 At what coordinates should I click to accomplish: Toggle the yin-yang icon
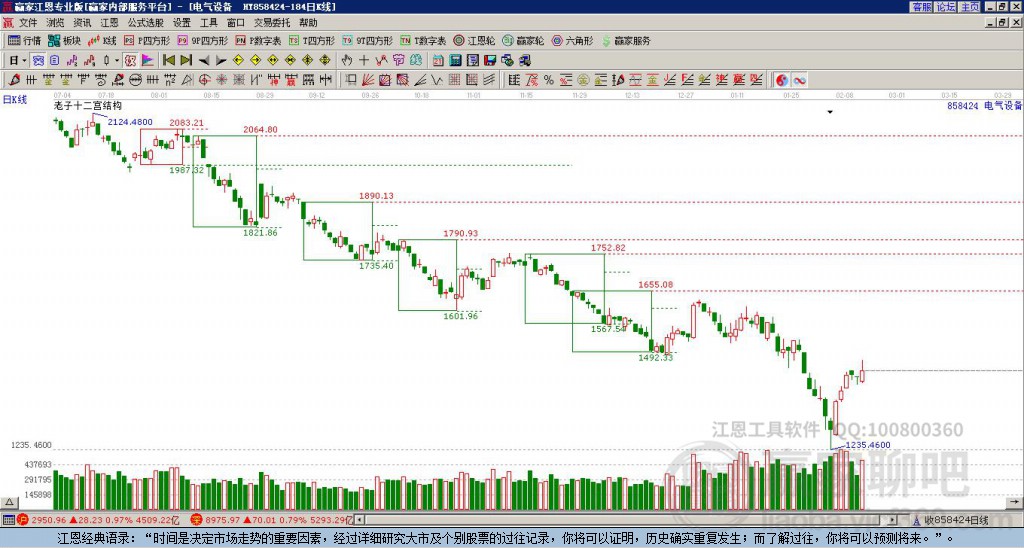pos(782,80)
